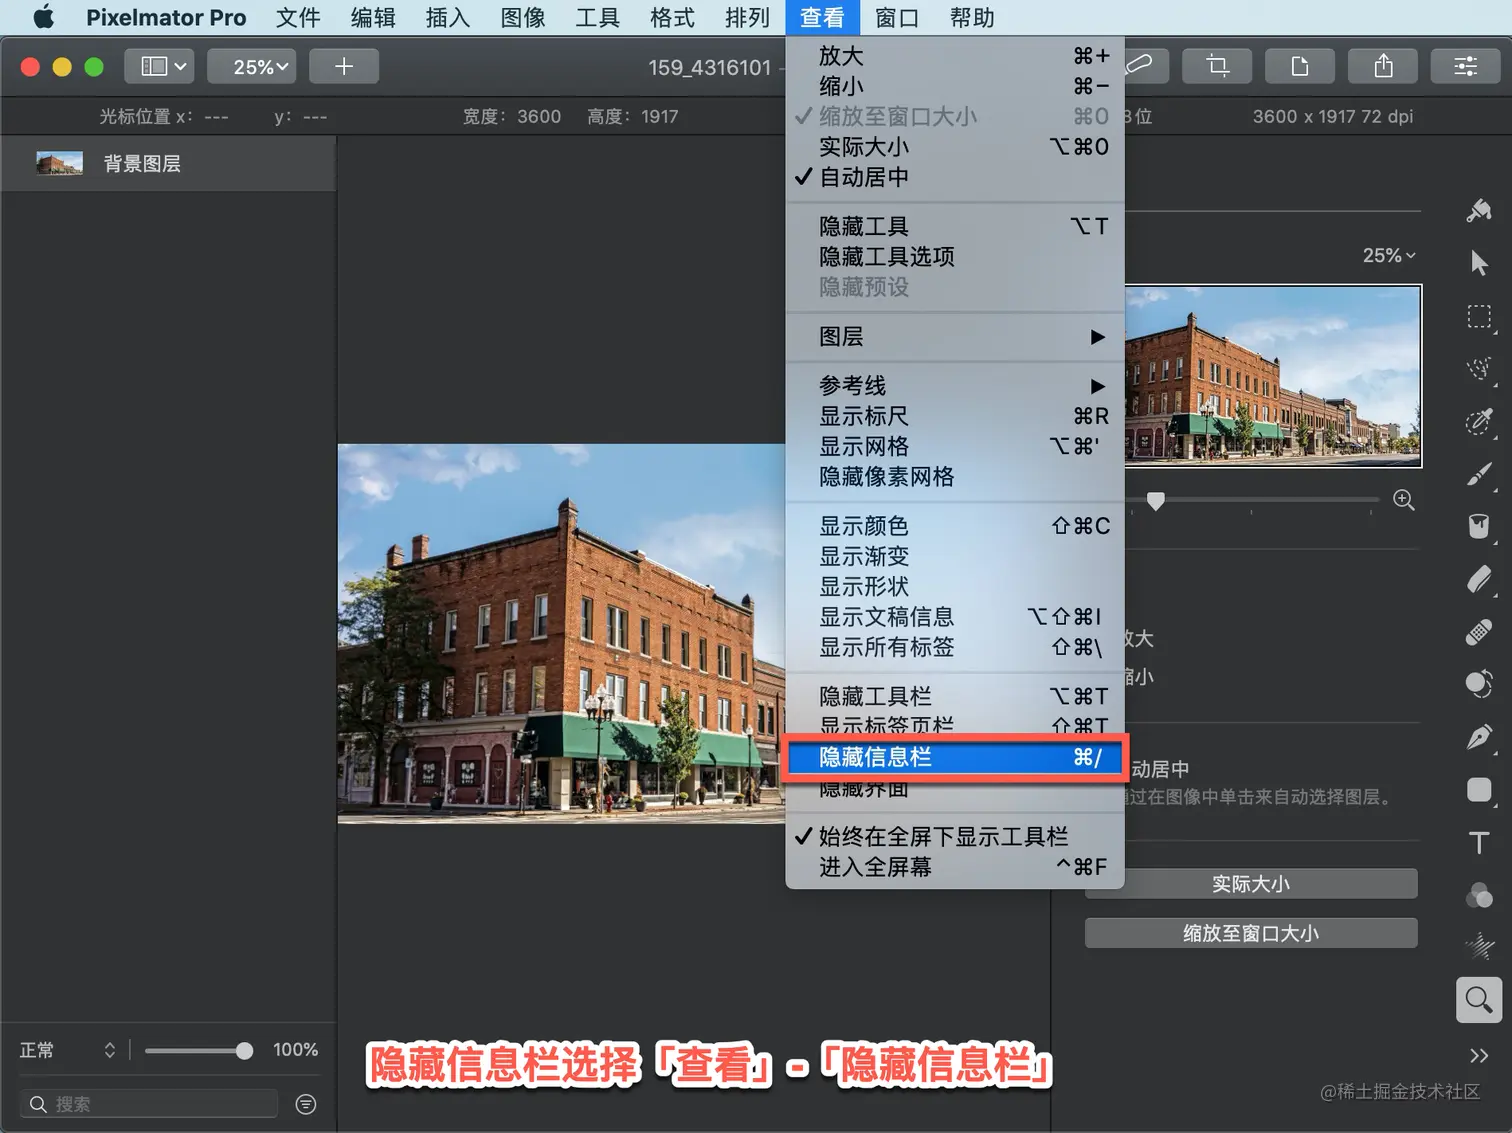The image size is (1512, 1133).
Task: Click the zoom-in magnifier beside navigator slider
Action: [x=1404, y=500]
